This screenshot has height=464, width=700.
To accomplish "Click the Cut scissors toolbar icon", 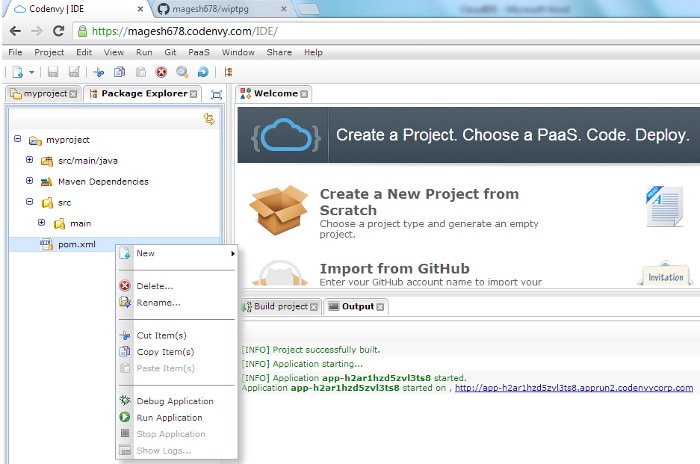I will click(98, 72).
